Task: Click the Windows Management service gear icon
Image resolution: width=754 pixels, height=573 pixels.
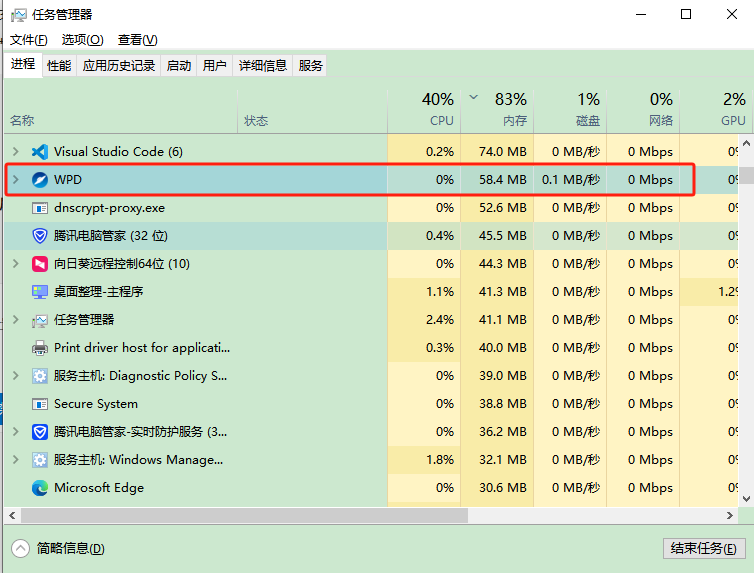Action: (39, 460)
